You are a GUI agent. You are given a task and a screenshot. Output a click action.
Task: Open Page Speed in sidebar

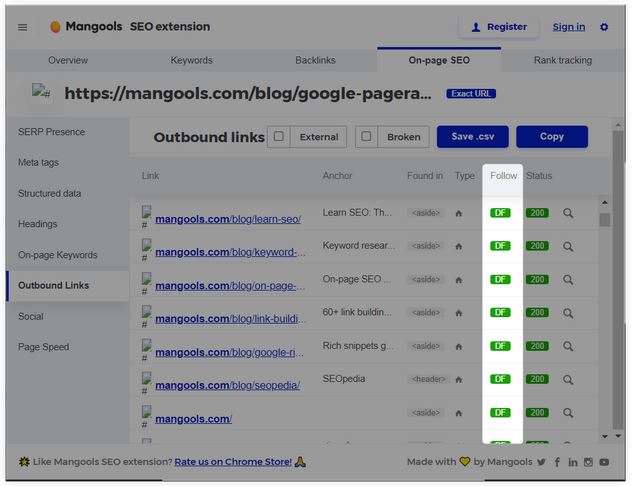tap(44, 347)
